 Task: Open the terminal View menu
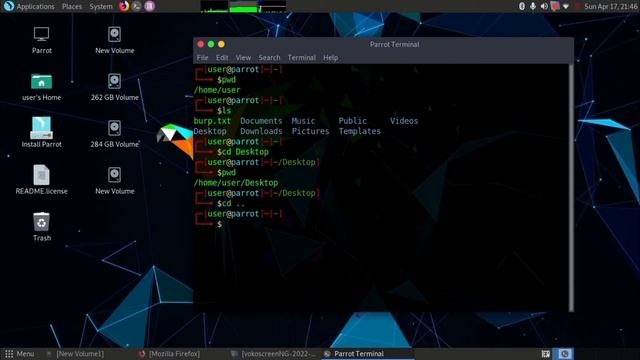[243, 58]
